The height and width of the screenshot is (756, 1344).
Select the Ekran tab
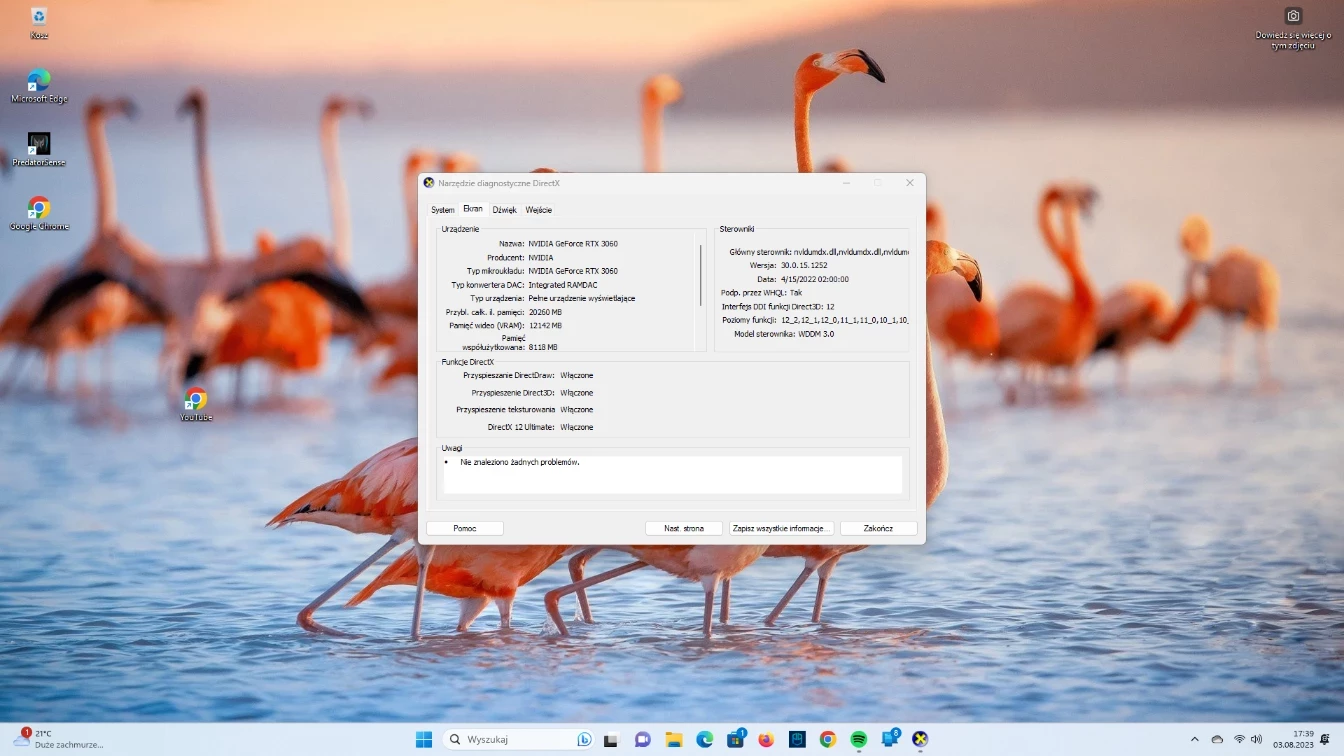[x=472, y=209]
